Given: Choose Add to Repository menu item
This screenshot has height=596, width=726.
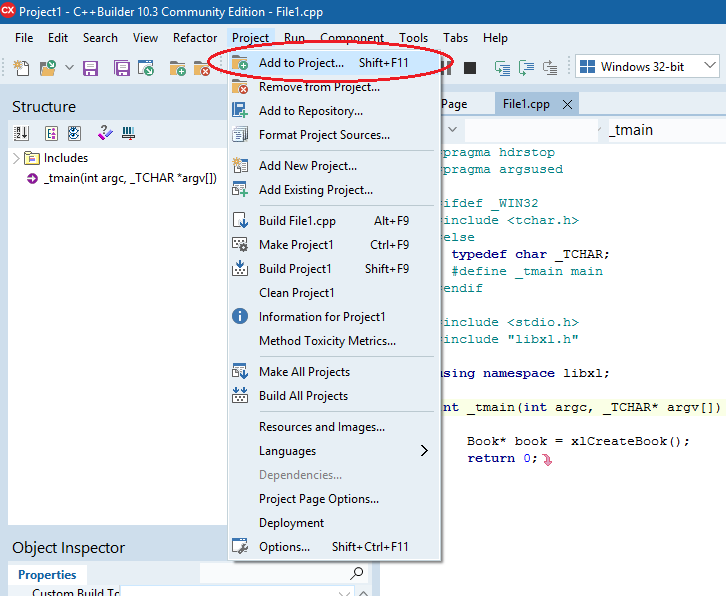Looking at the screenshot, I should click(334, 111).
